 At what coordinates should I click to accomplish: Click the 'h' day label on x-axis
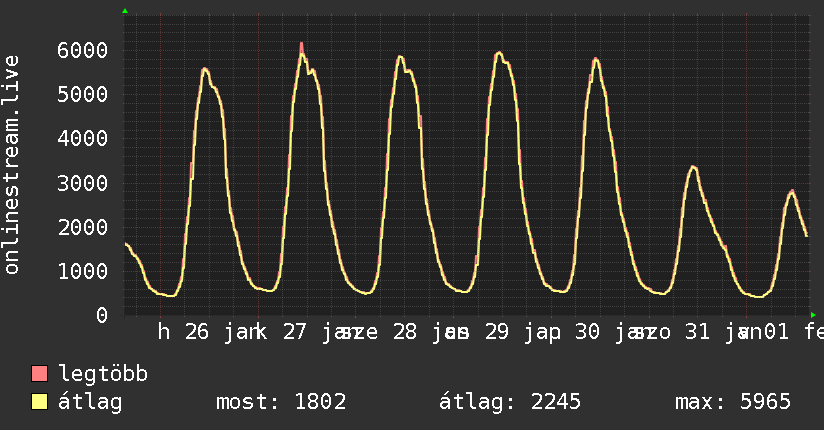click(164, 332)
